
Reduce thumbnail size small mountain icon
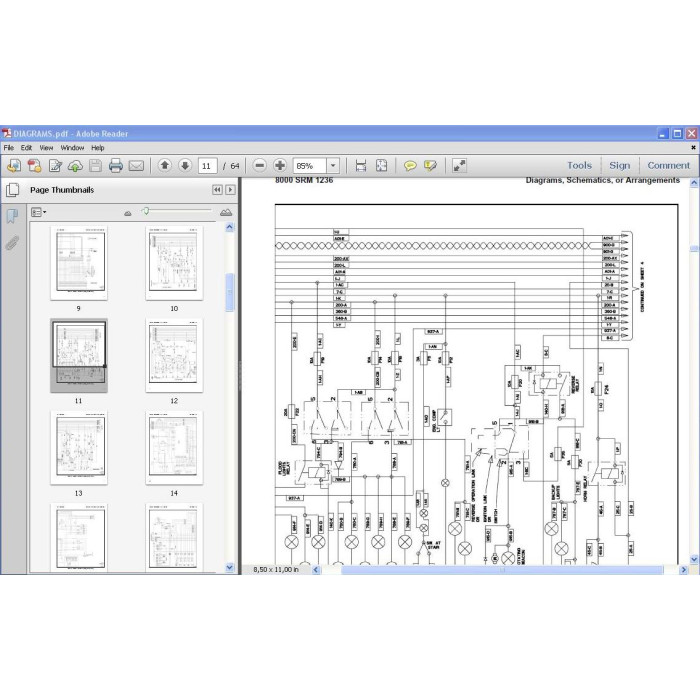(x=128, y=213)
